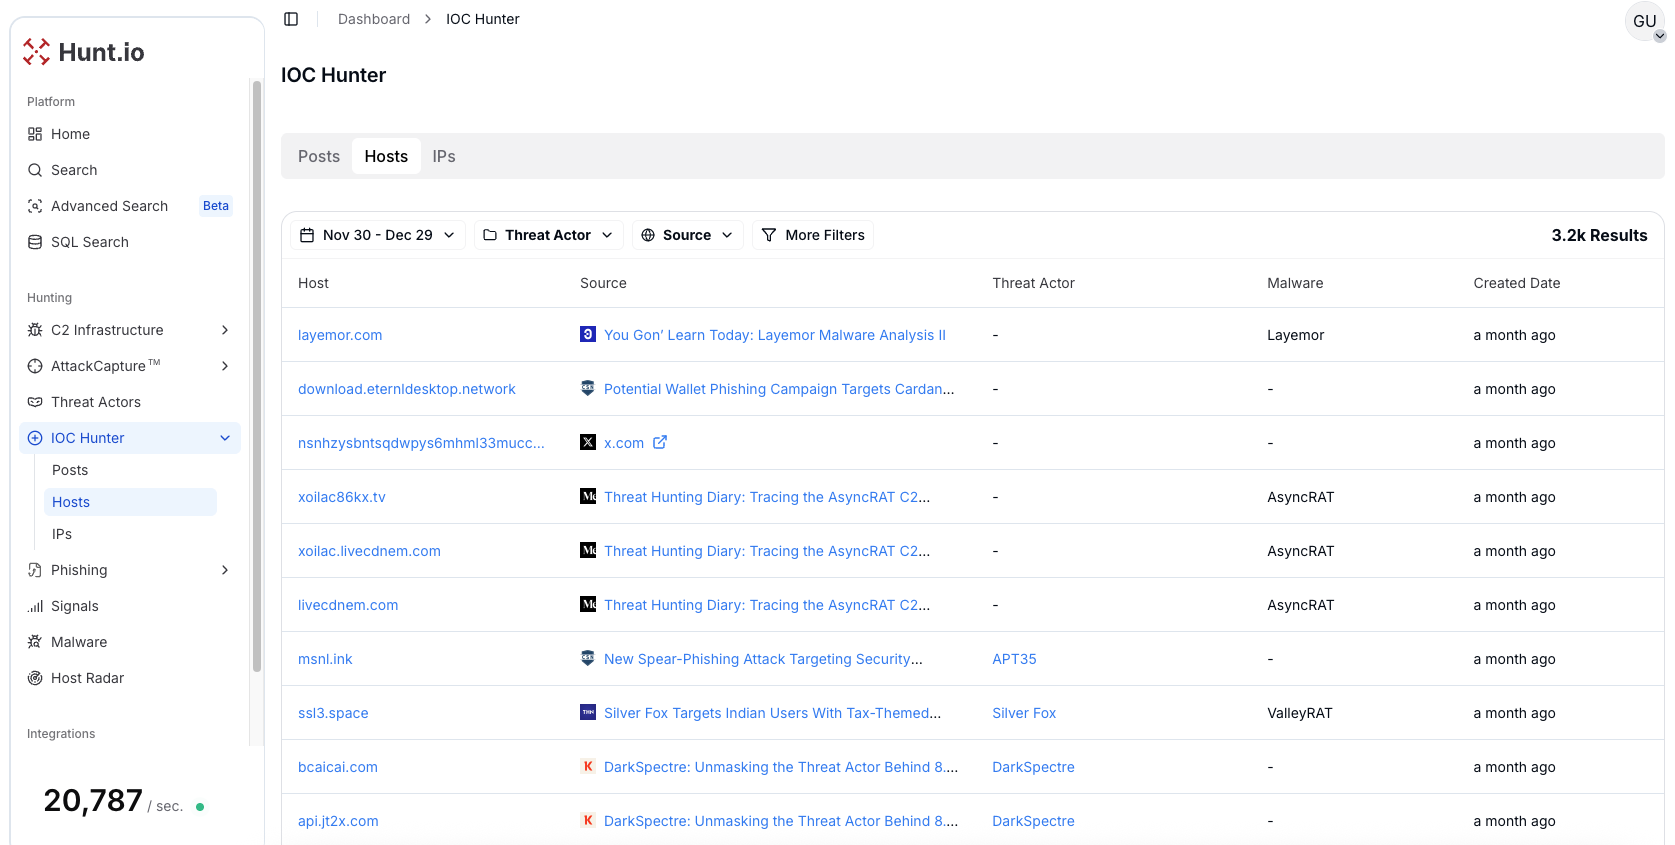
Task: Collapse the IOC Hunter sidebar section
Action: [224, 438]
